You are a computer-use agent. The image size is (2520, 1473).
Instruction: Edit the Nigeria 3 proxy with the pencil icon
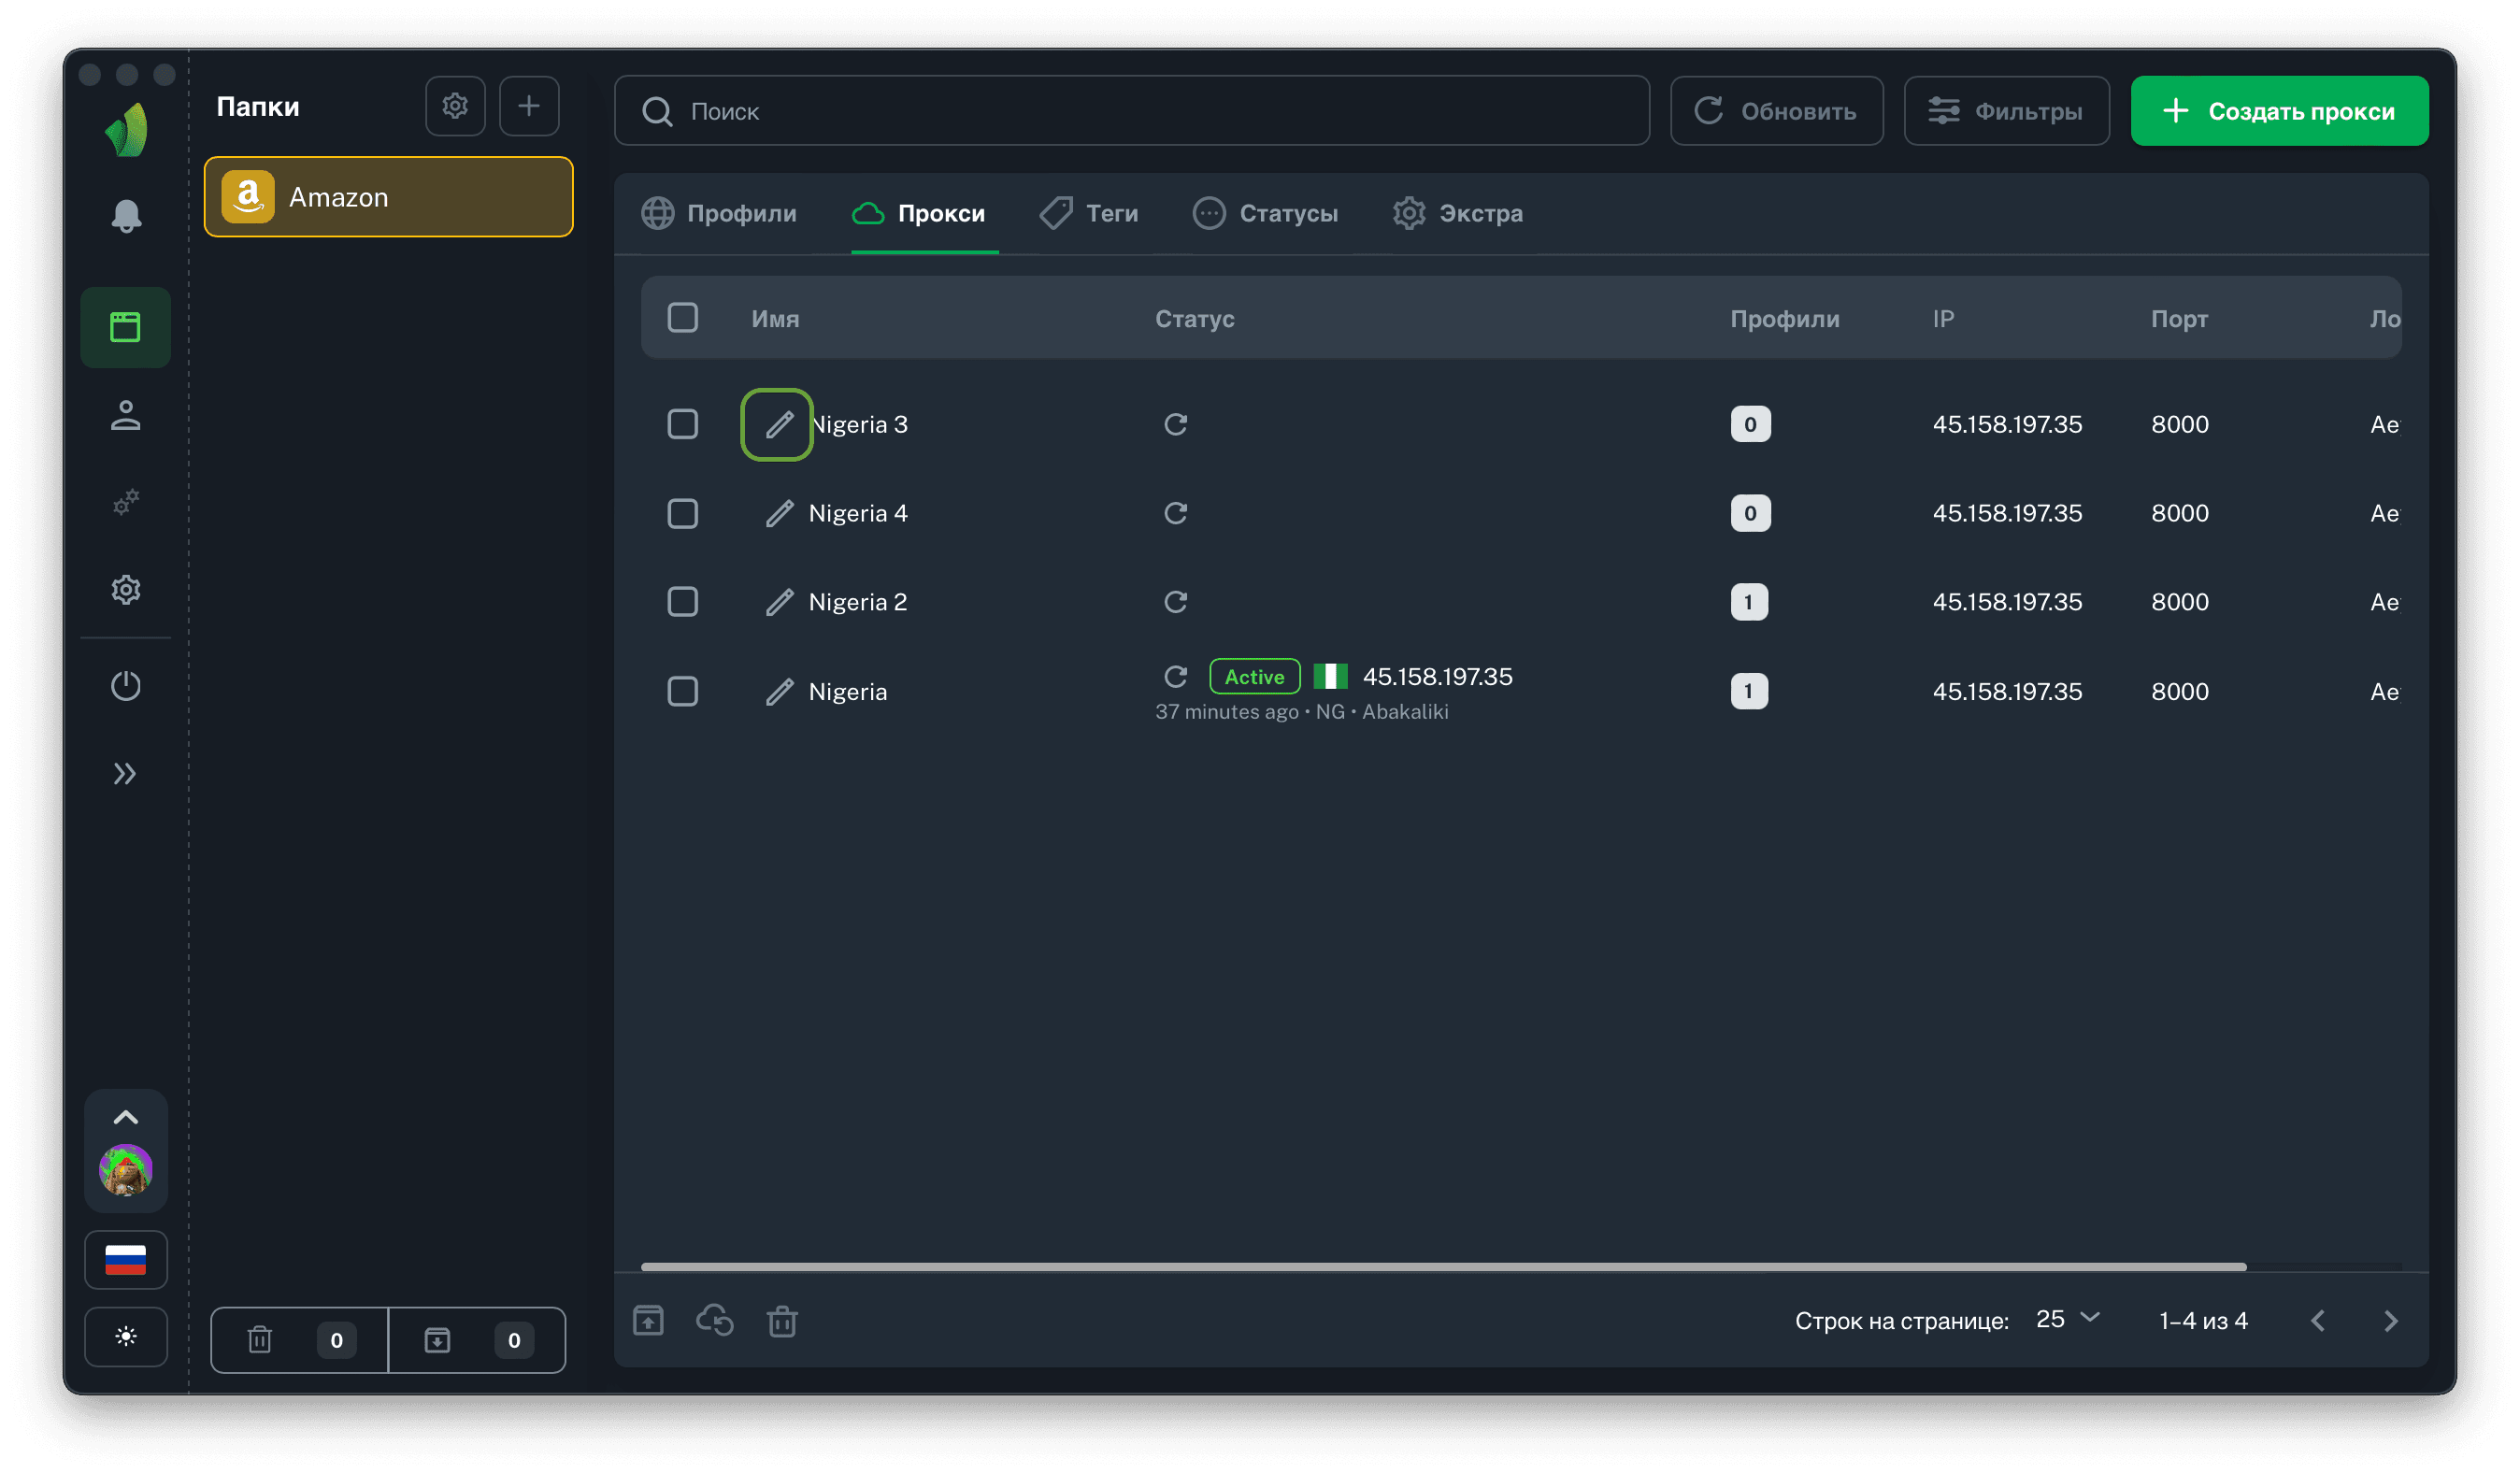pos(778,425)
